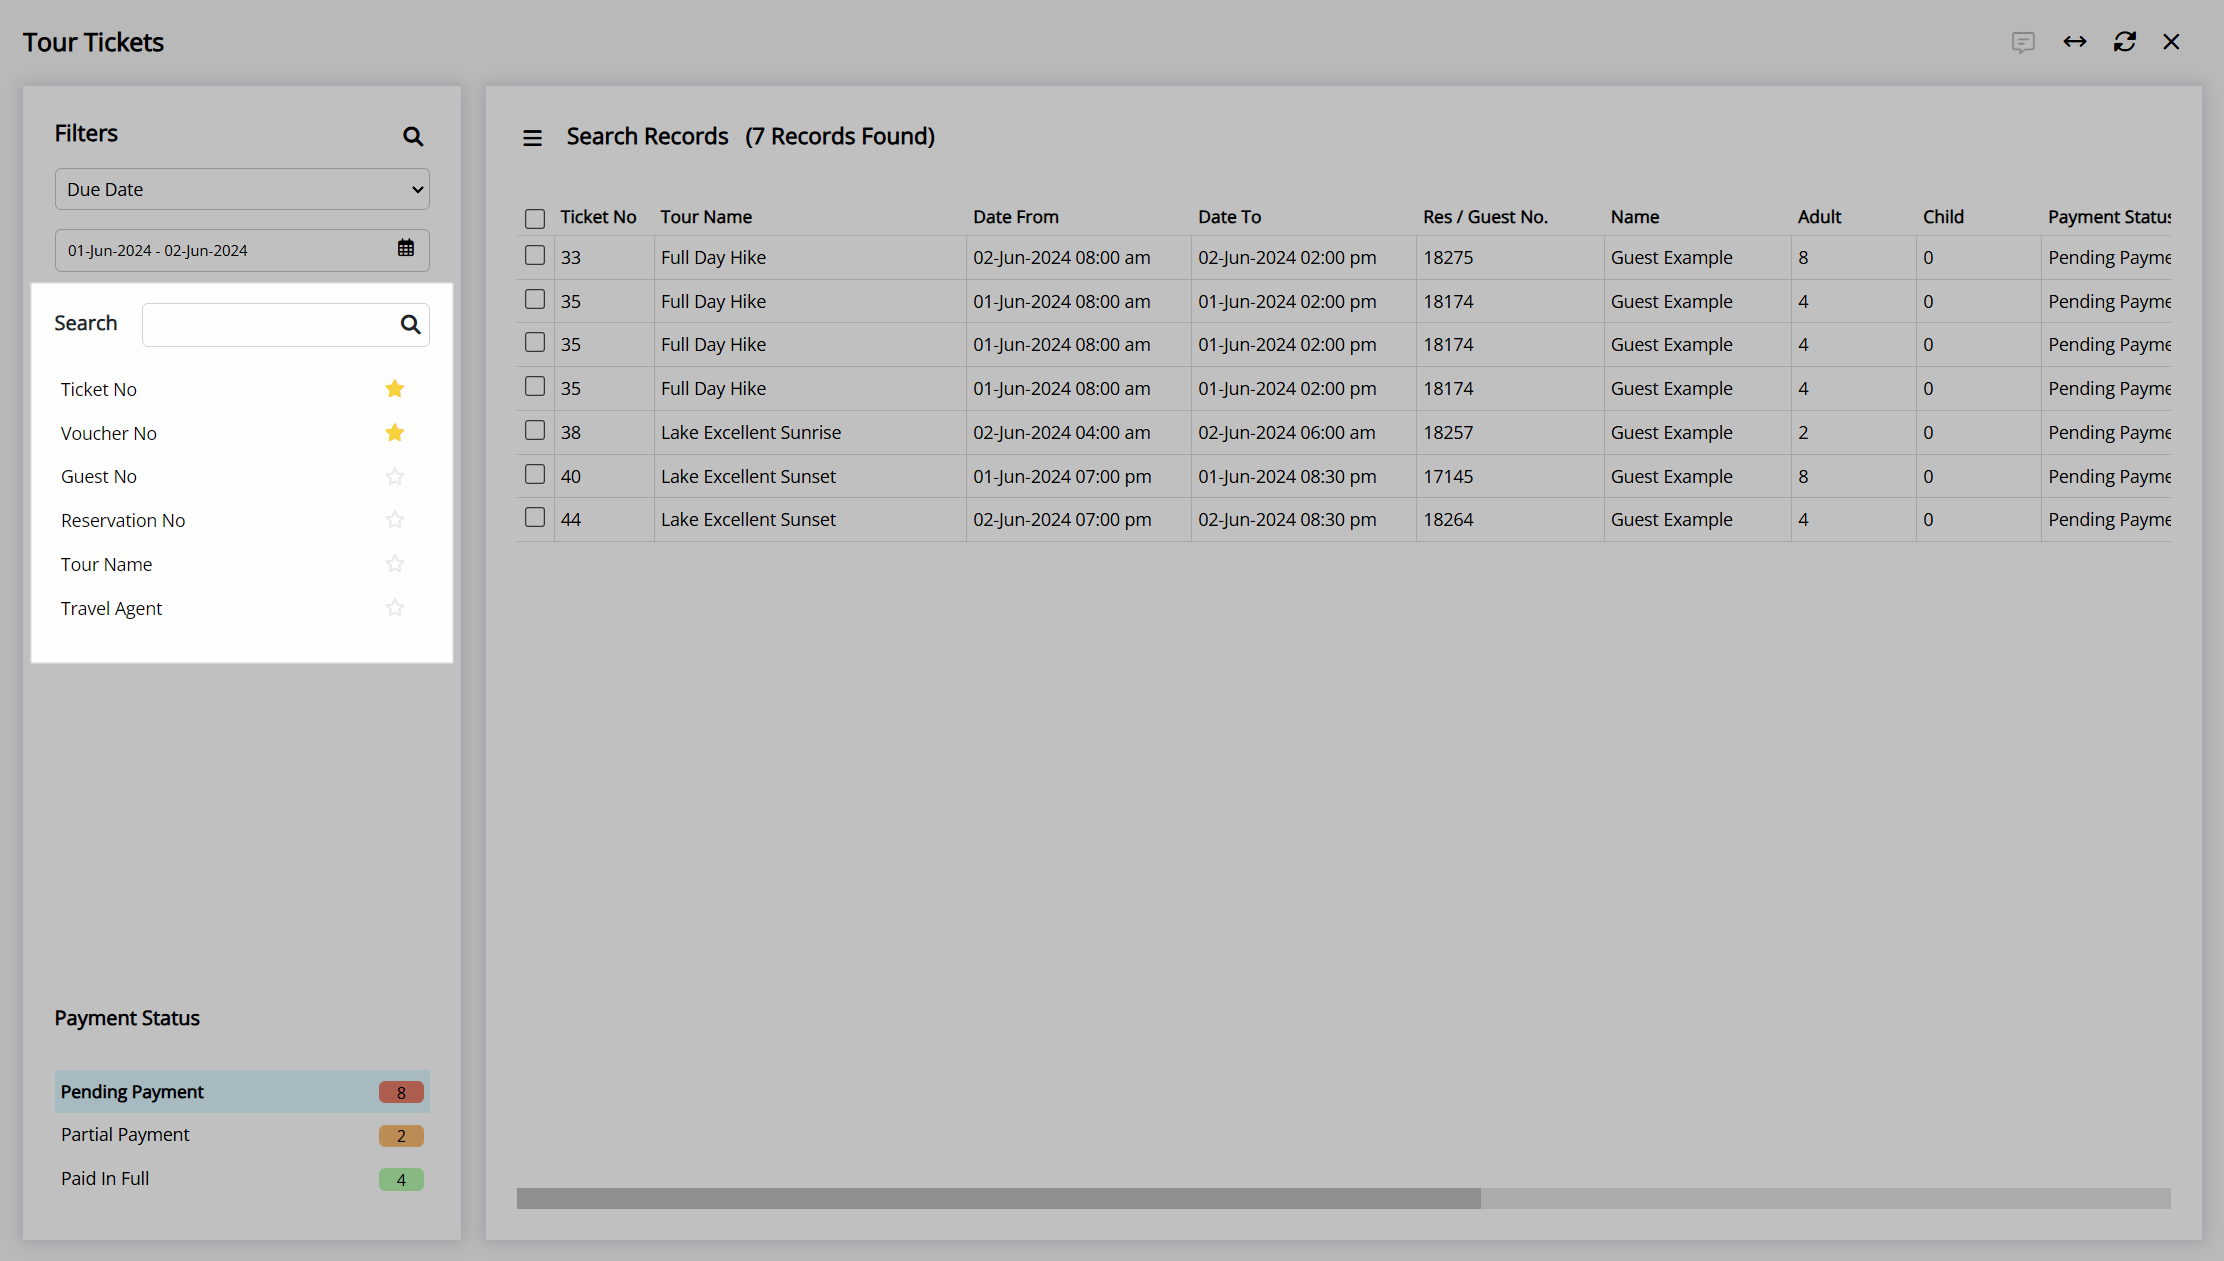Viewport: 2224px width, 1261px height.
Task: Click the magnifier inside the Search field
Action: pos(410,324)
